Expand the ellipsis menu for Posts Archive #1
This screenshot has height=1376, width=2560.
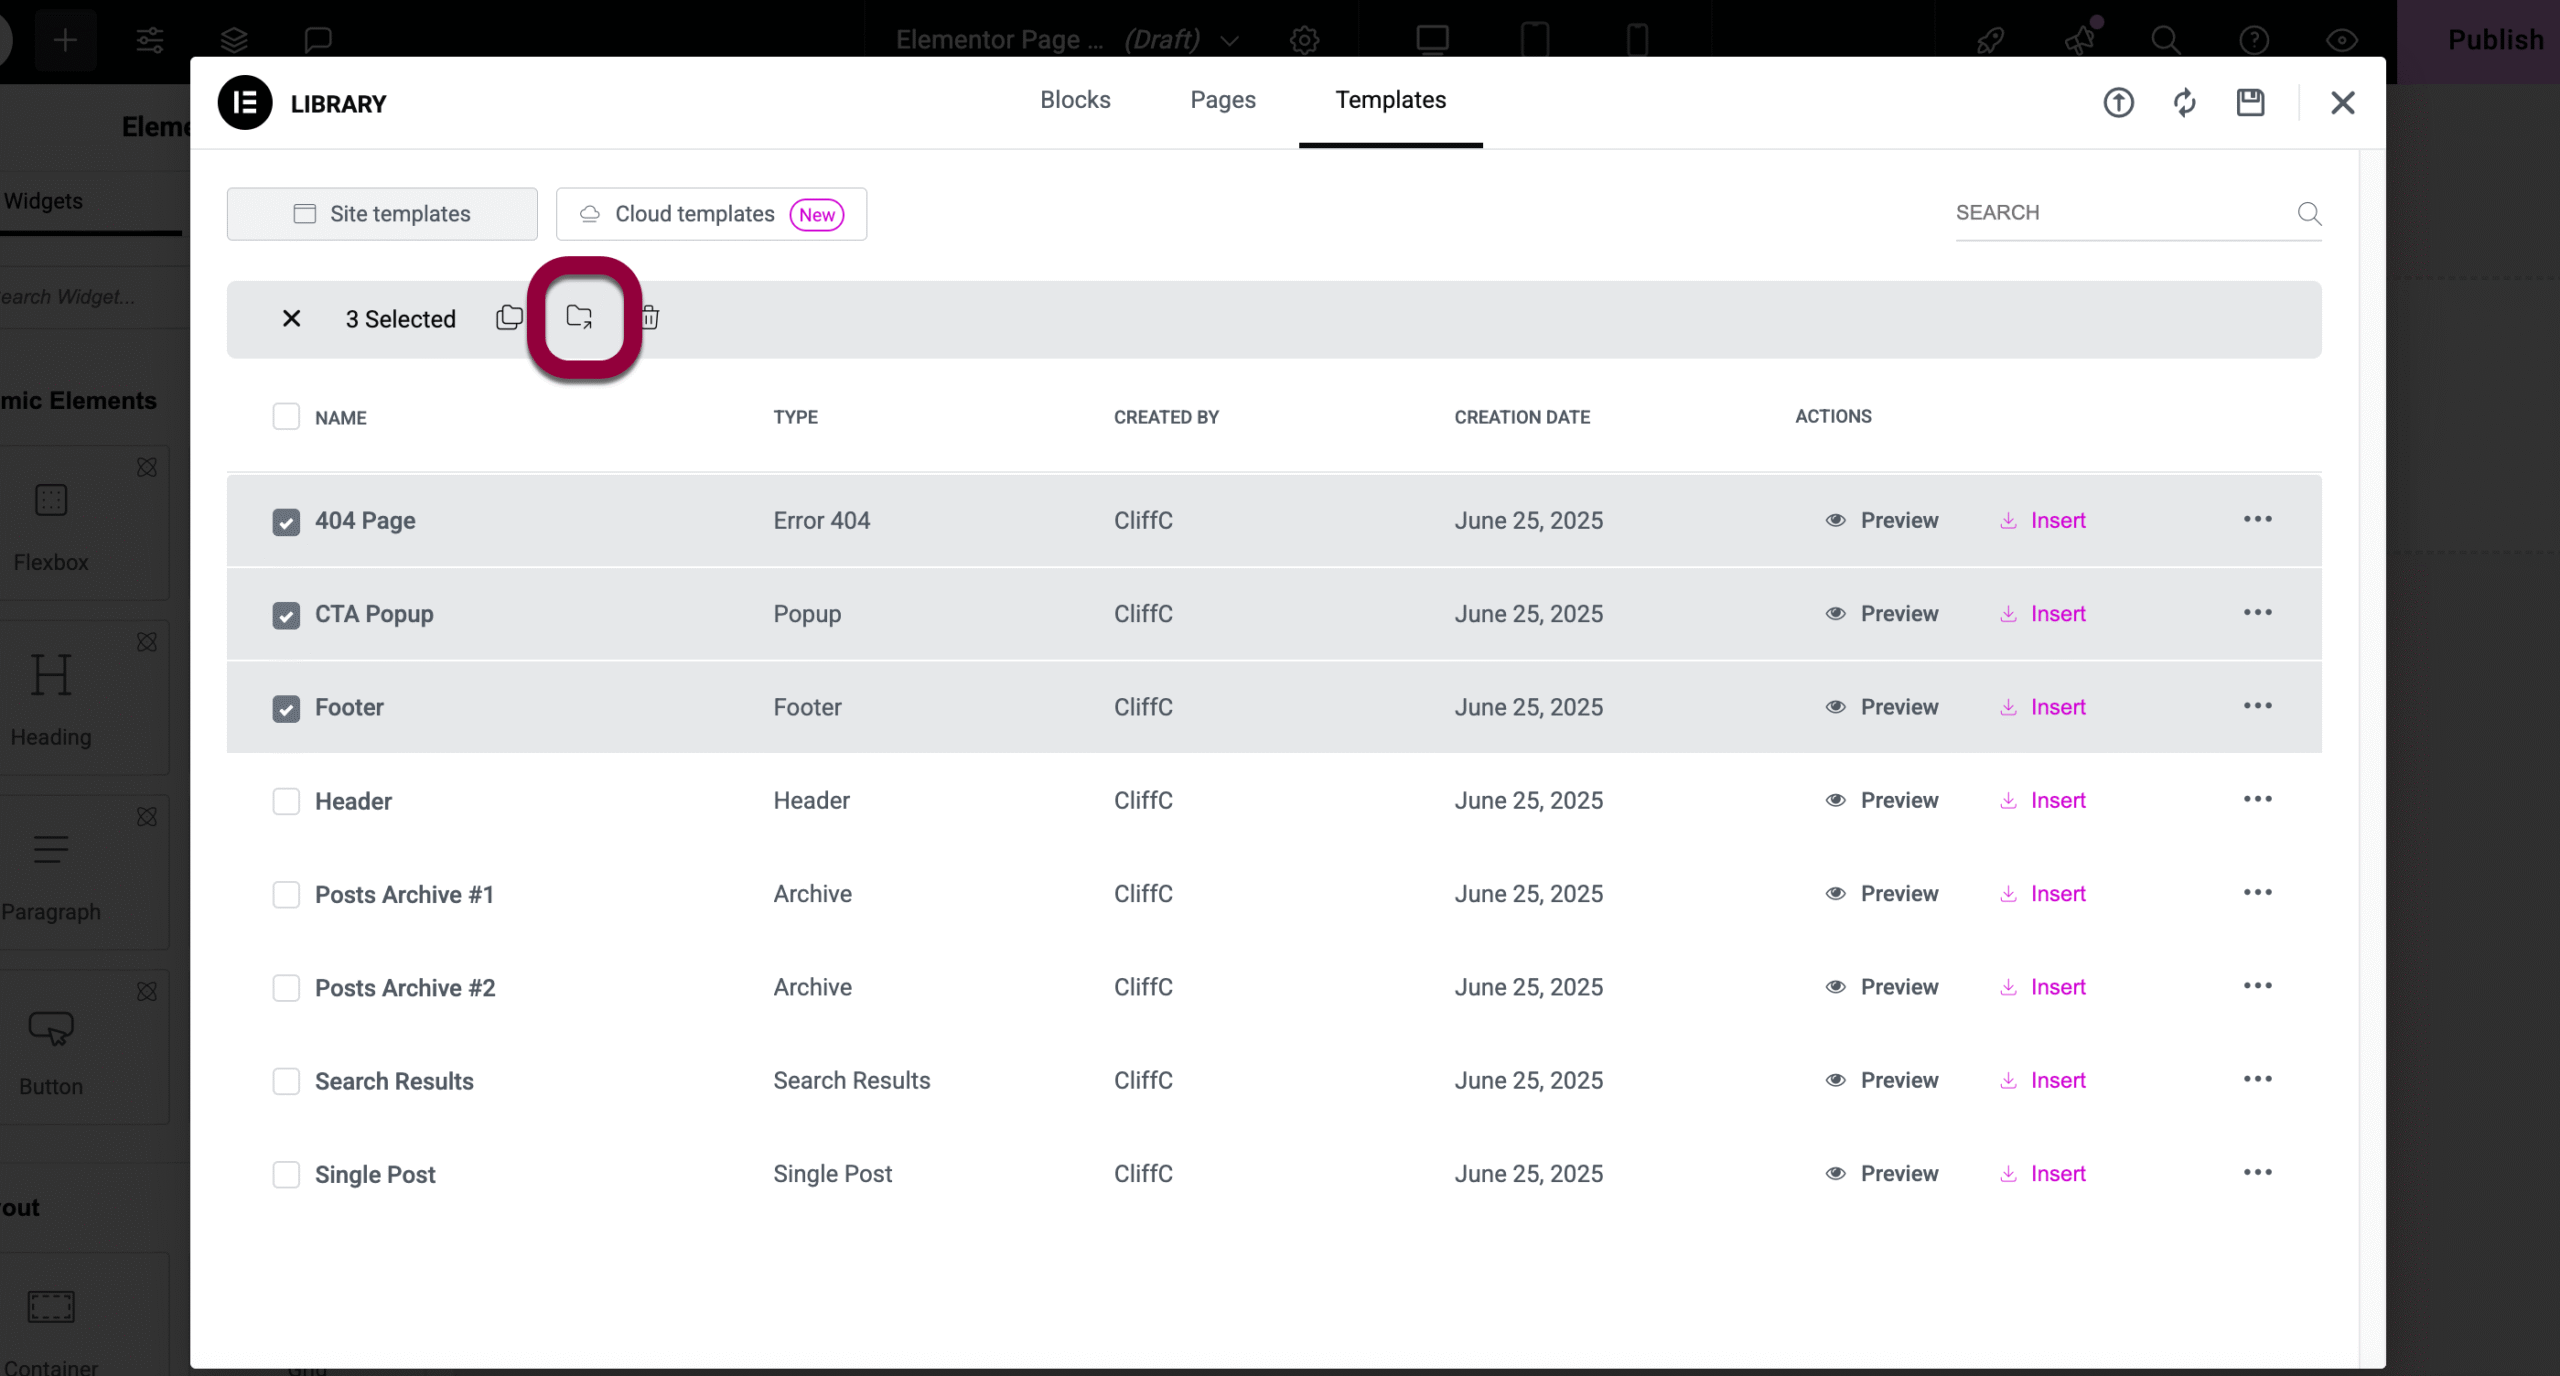point(2257,893)
